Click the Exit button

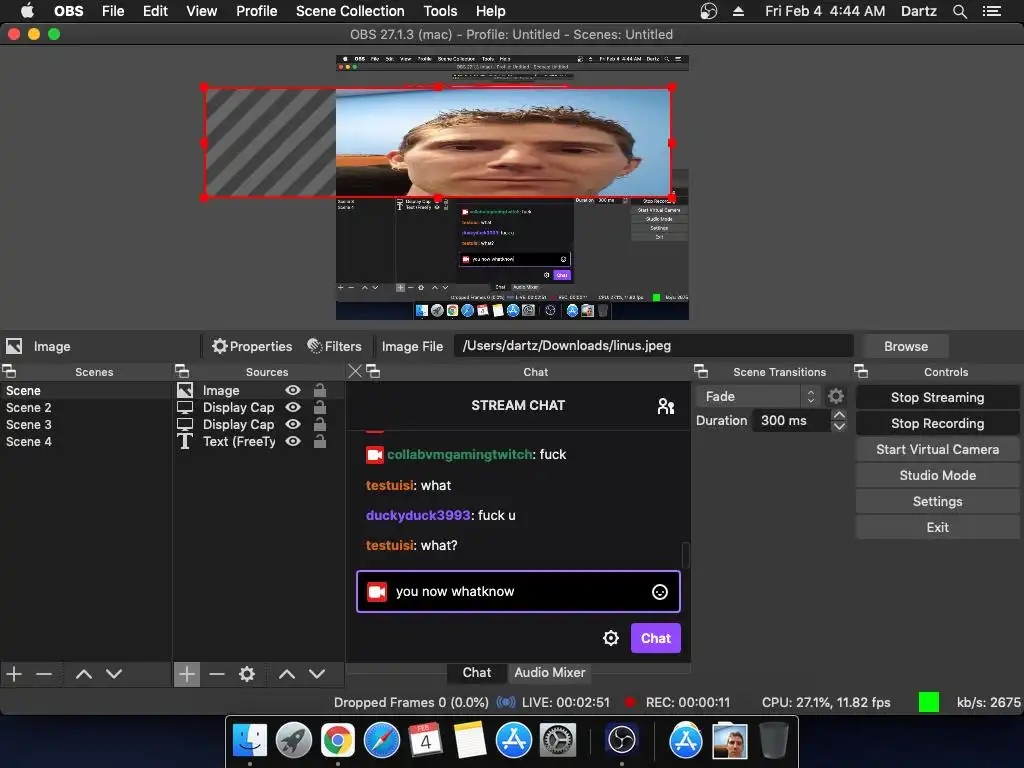point(937,528)
